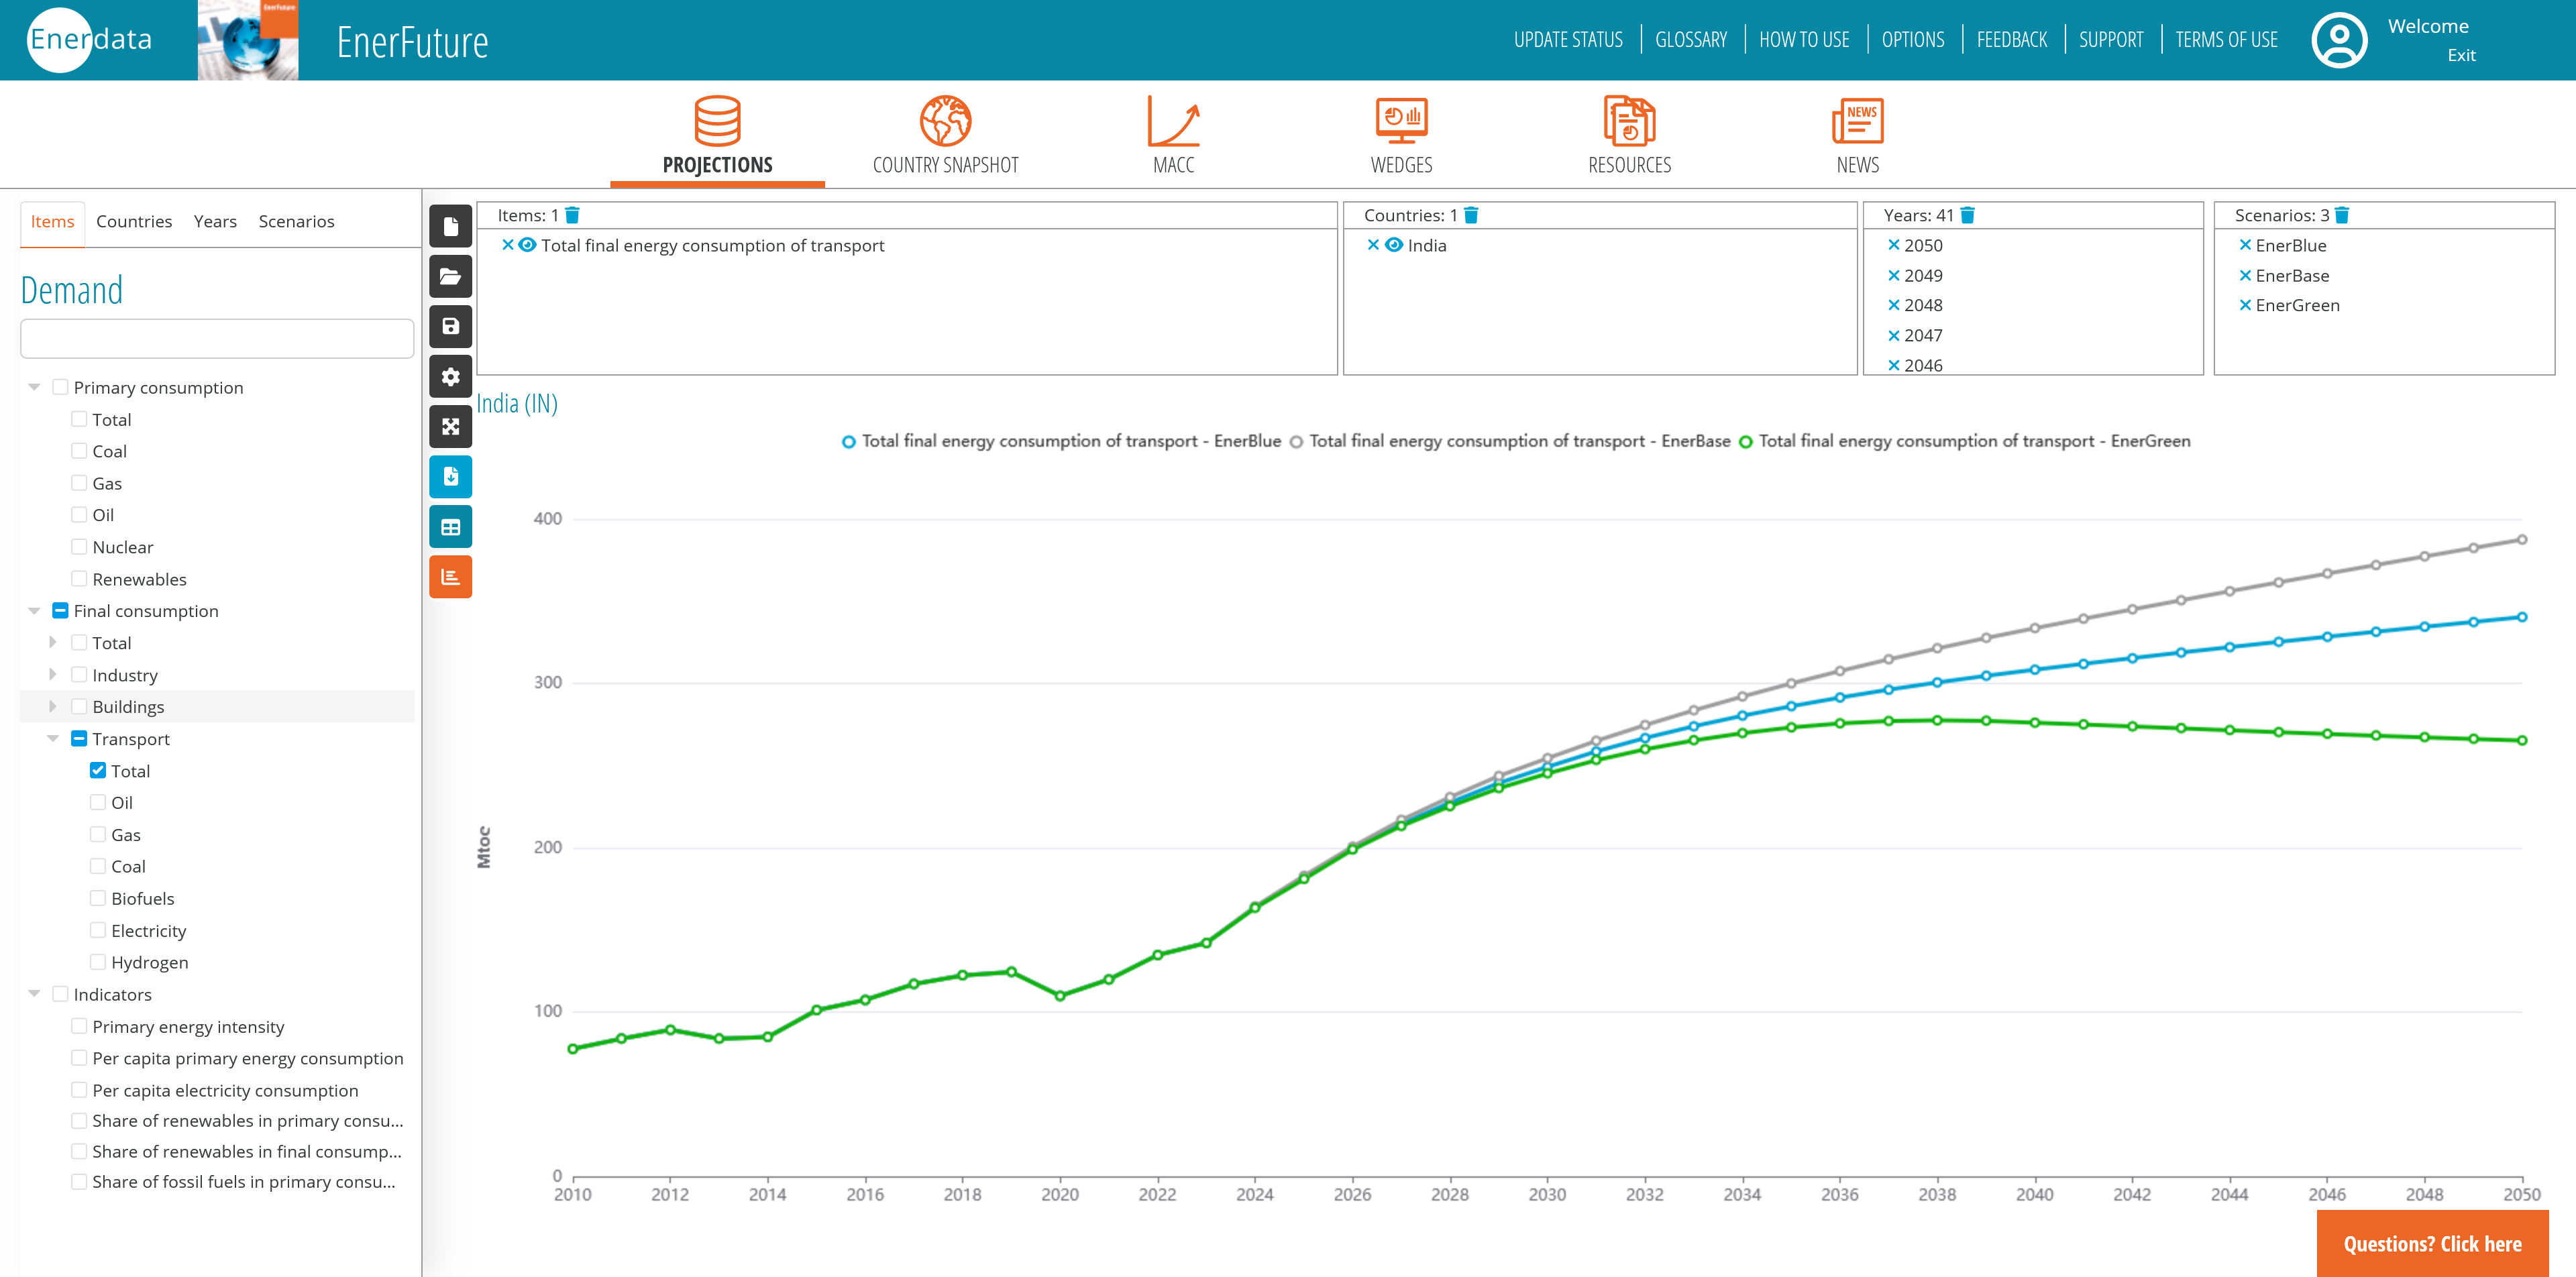Viewport: 2576px width, 1277px height.
Task: Click the save floppy disk icon
Action: [x=450, y=327]
